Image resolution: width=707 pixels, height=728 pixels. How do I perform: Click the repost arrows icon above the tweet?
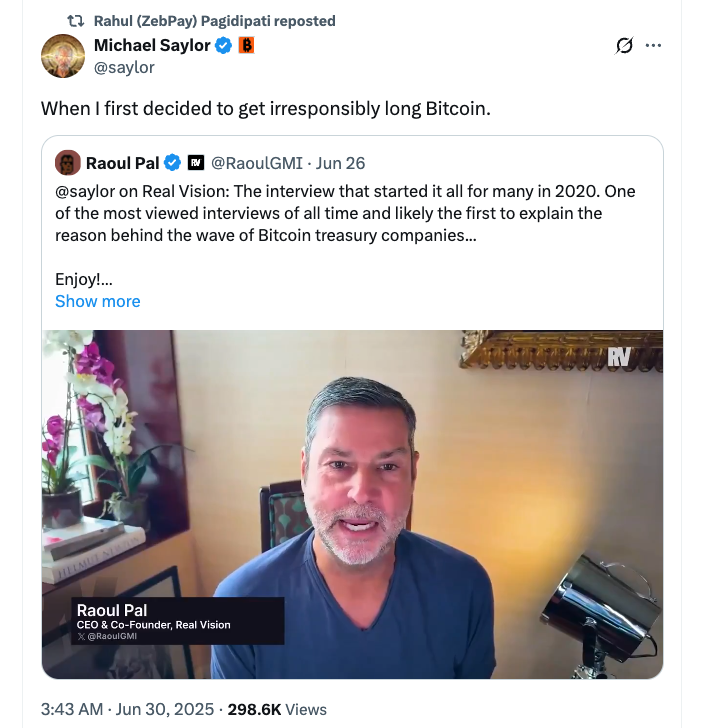coord(74,21)
